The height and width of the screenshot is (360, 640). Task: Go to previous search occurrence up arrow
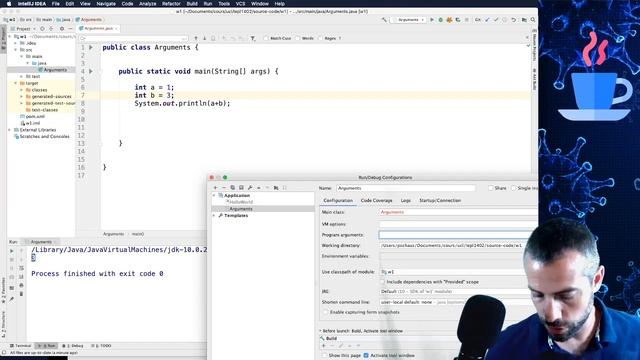tap(196, 38)
